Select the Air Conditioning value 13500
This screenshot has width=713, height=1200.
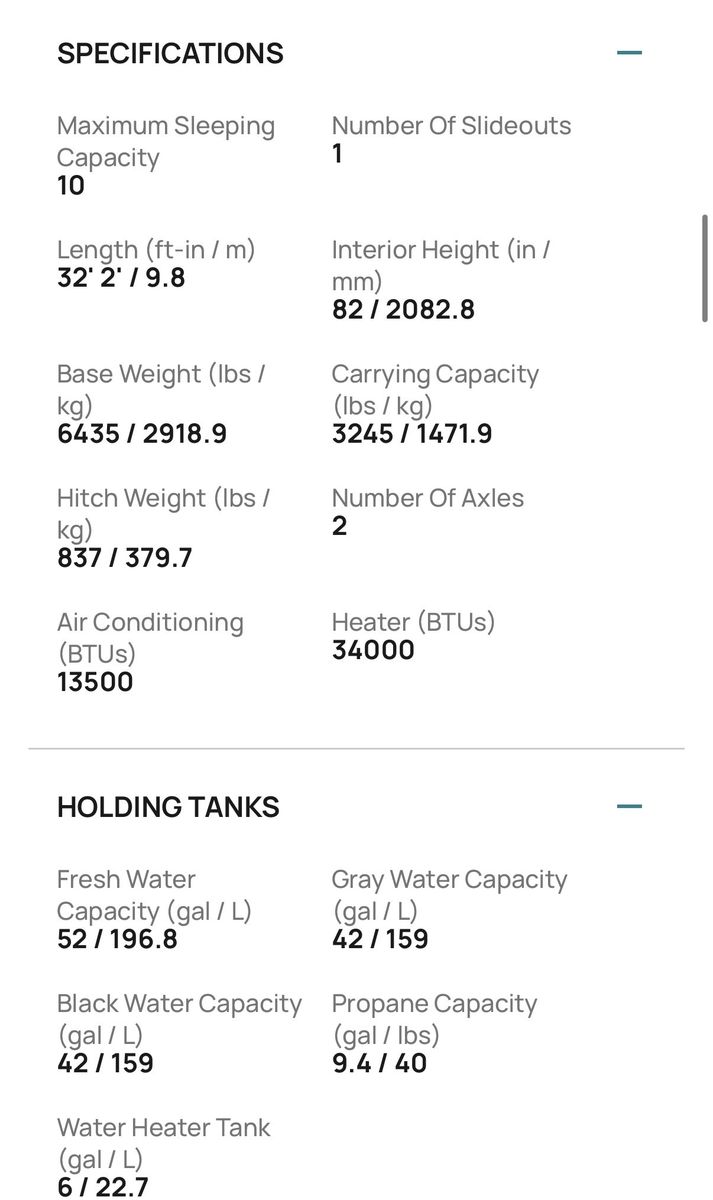pos(95,682)
